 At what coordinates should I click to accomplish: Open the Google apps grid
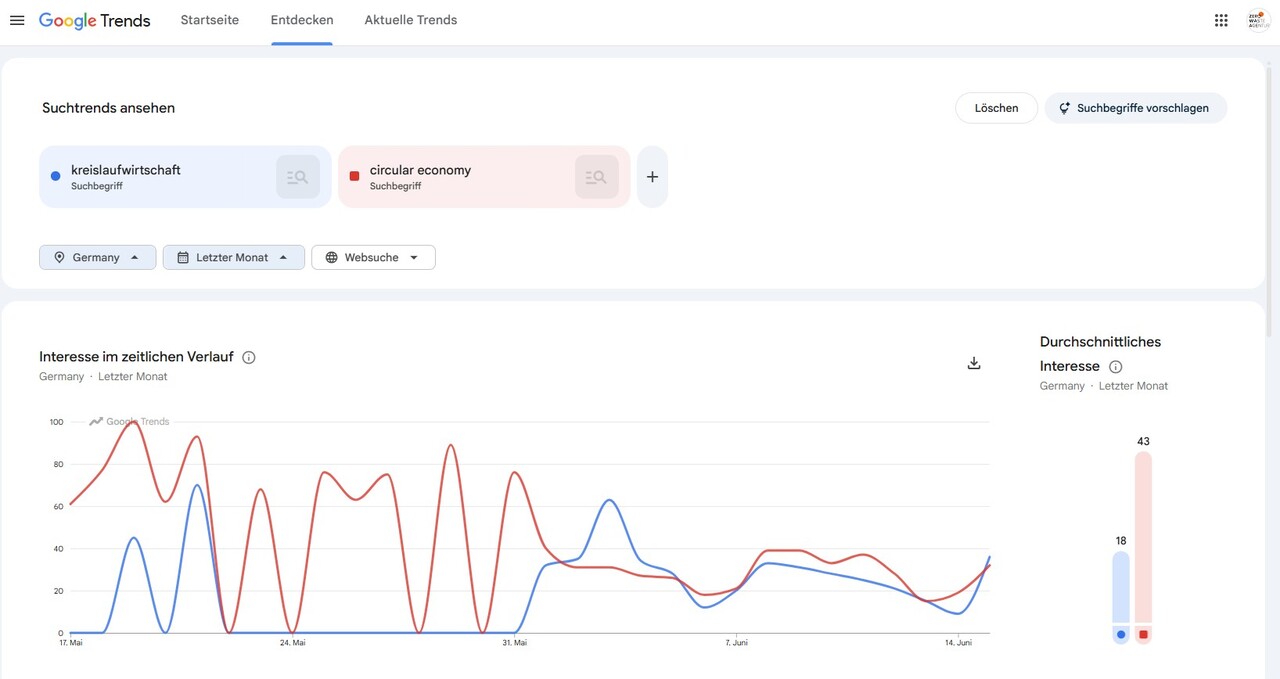pos(1221,20)
